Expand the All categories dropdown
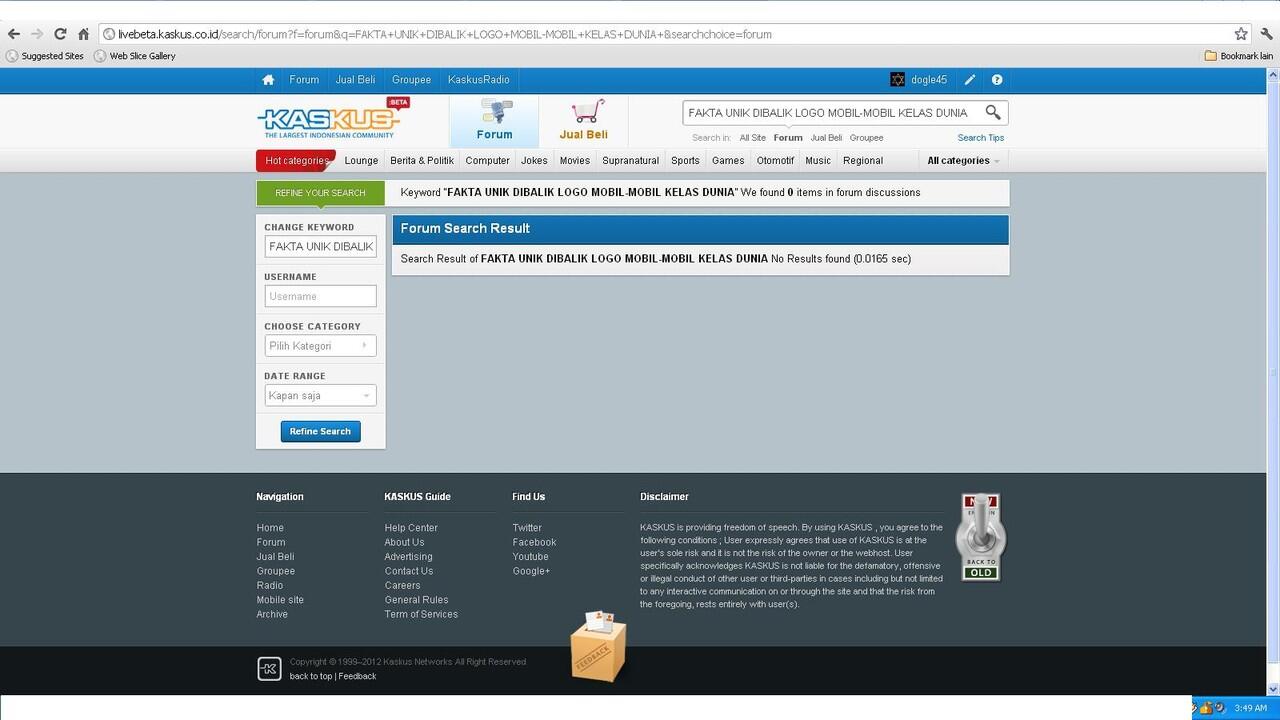Image resolution: width=1280 pixels, height=720 pixels. click(963, 160)
